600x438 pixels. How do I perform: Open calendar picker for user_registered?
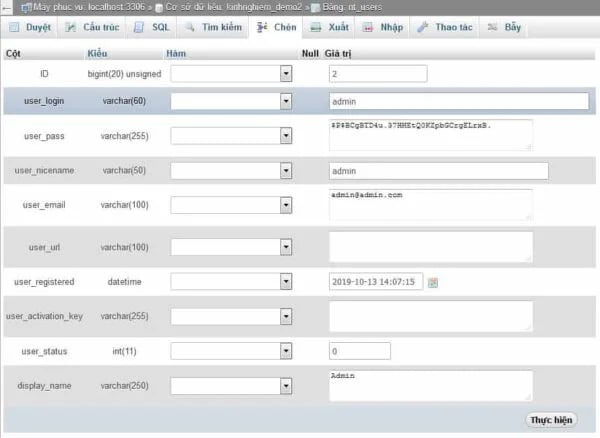[x=433, y=283]
